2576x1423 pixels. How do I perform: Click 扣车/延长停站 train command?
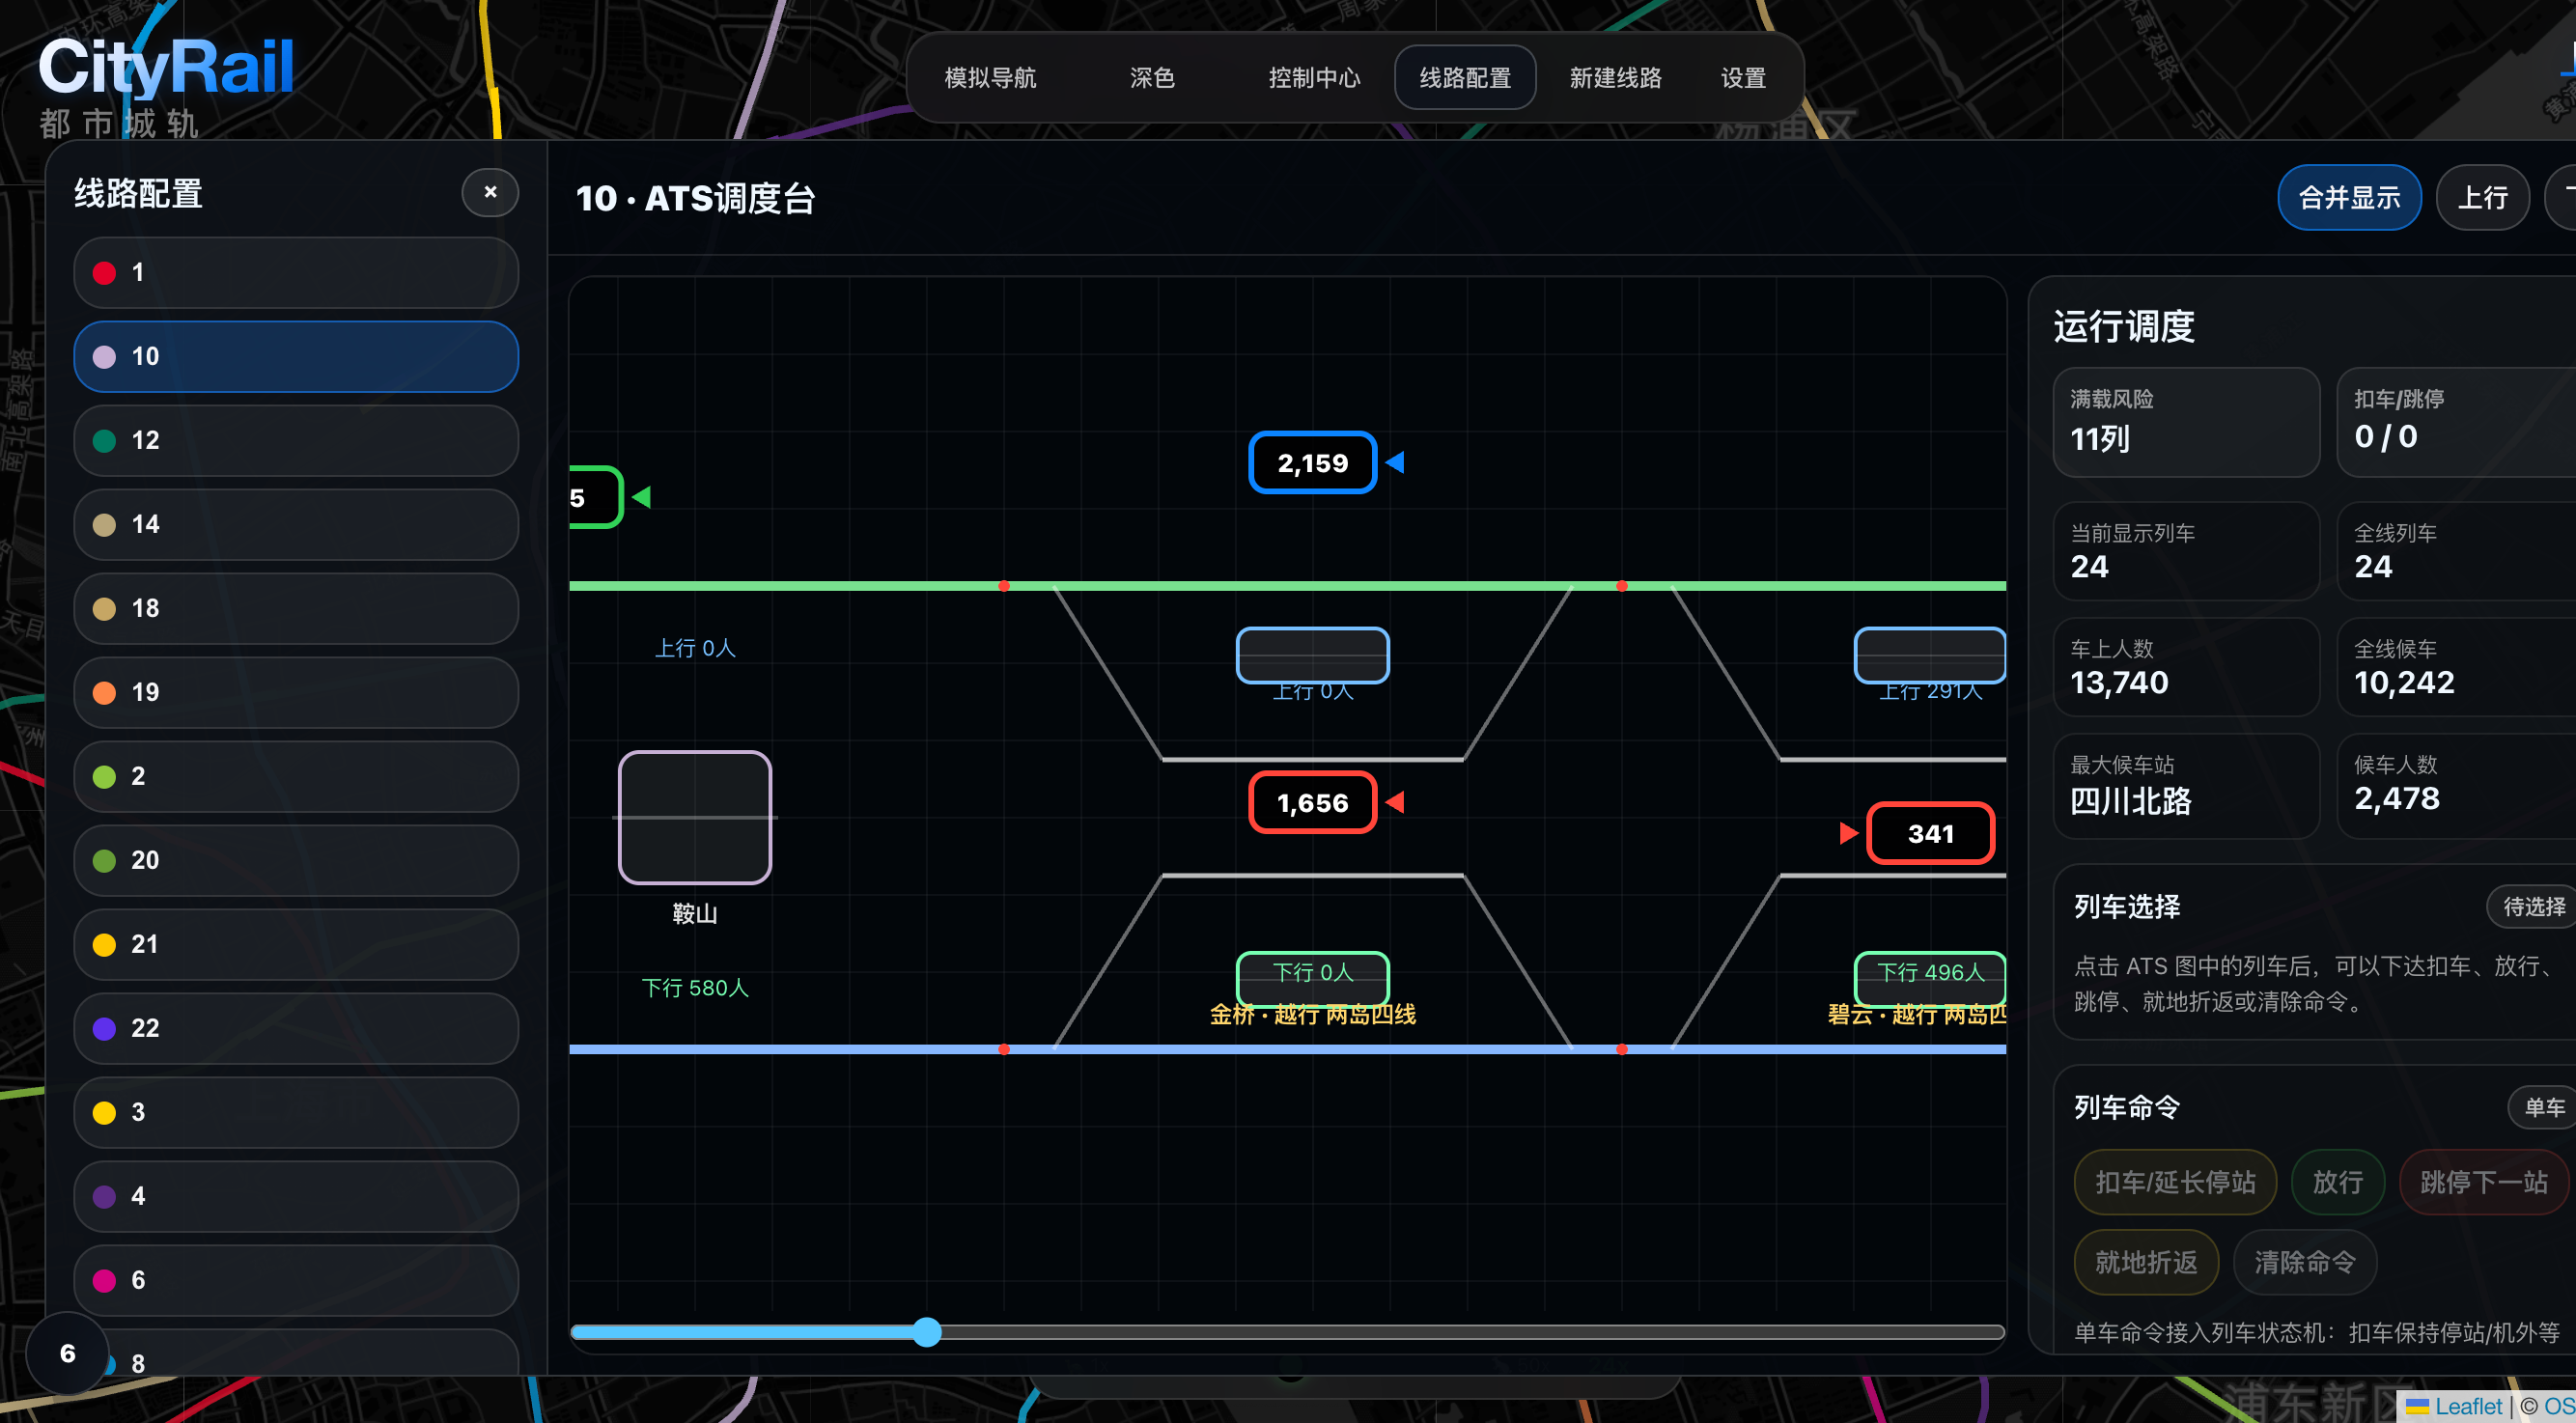tap(2175, 1182)
